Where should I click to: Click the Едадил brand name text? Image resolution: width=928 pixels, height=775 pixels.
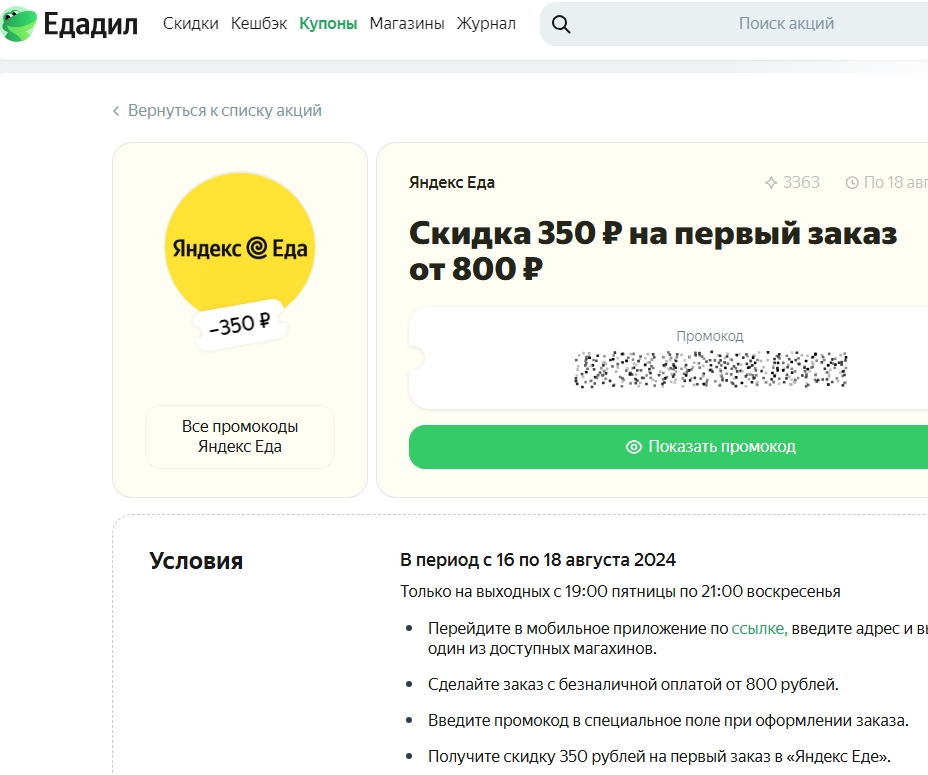click(x=91, y=24)
